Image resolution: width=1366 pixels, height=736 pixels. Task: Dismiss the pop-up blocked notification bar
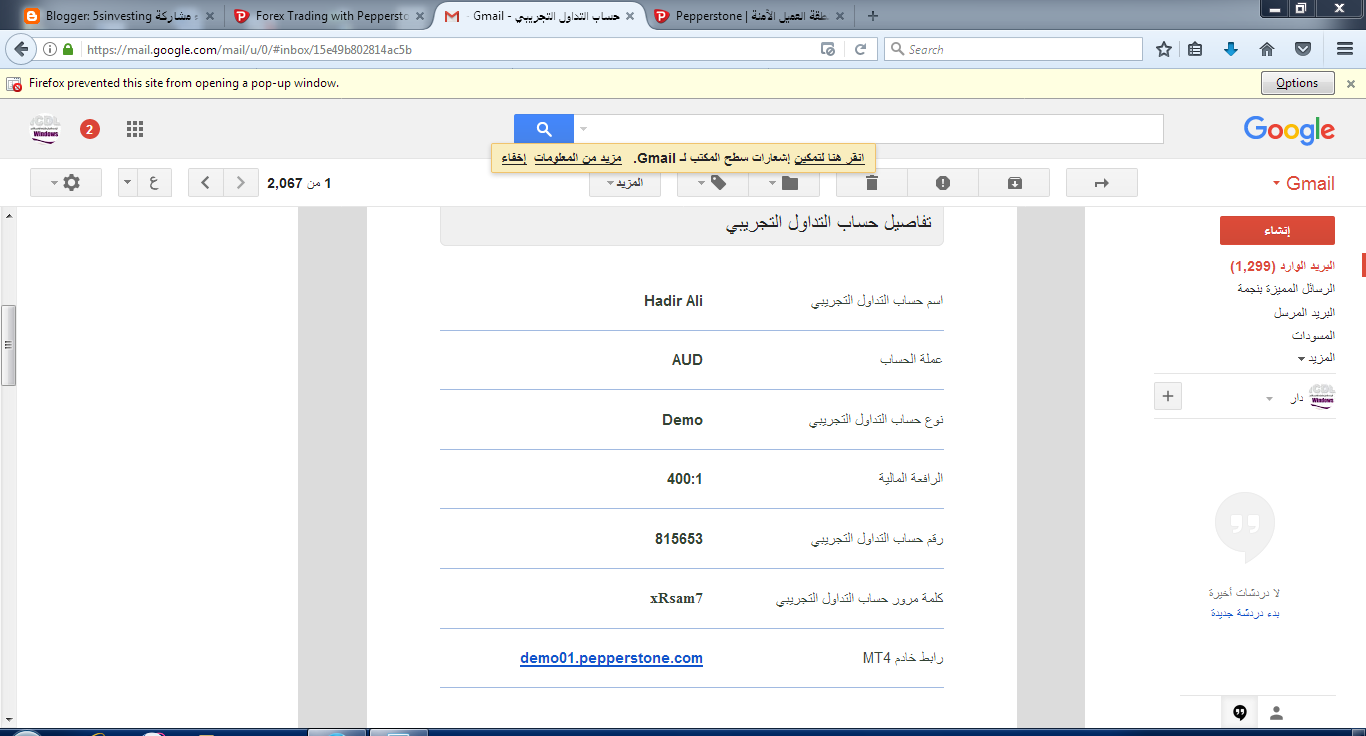[x=1351, y=84]
